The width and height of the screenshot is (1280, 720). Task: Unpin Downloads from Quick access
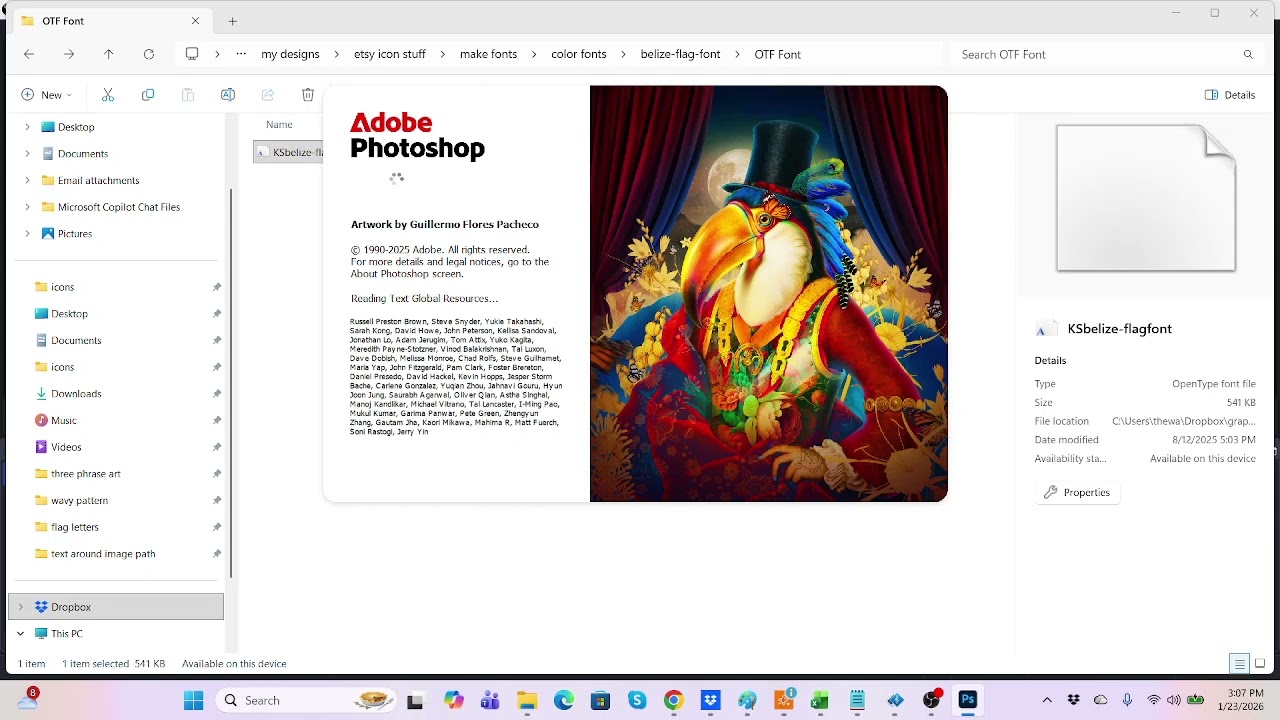(217, 394)
